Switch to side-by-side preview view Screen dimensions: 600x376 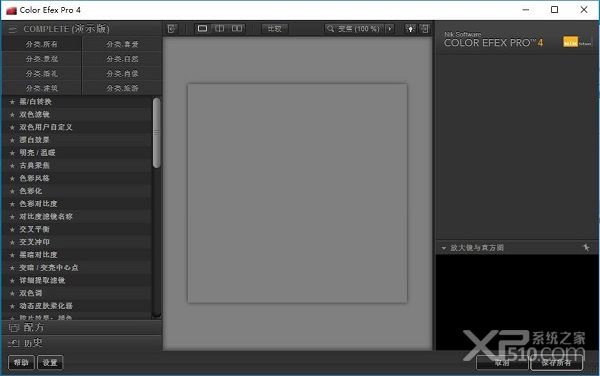pos(237,29)
